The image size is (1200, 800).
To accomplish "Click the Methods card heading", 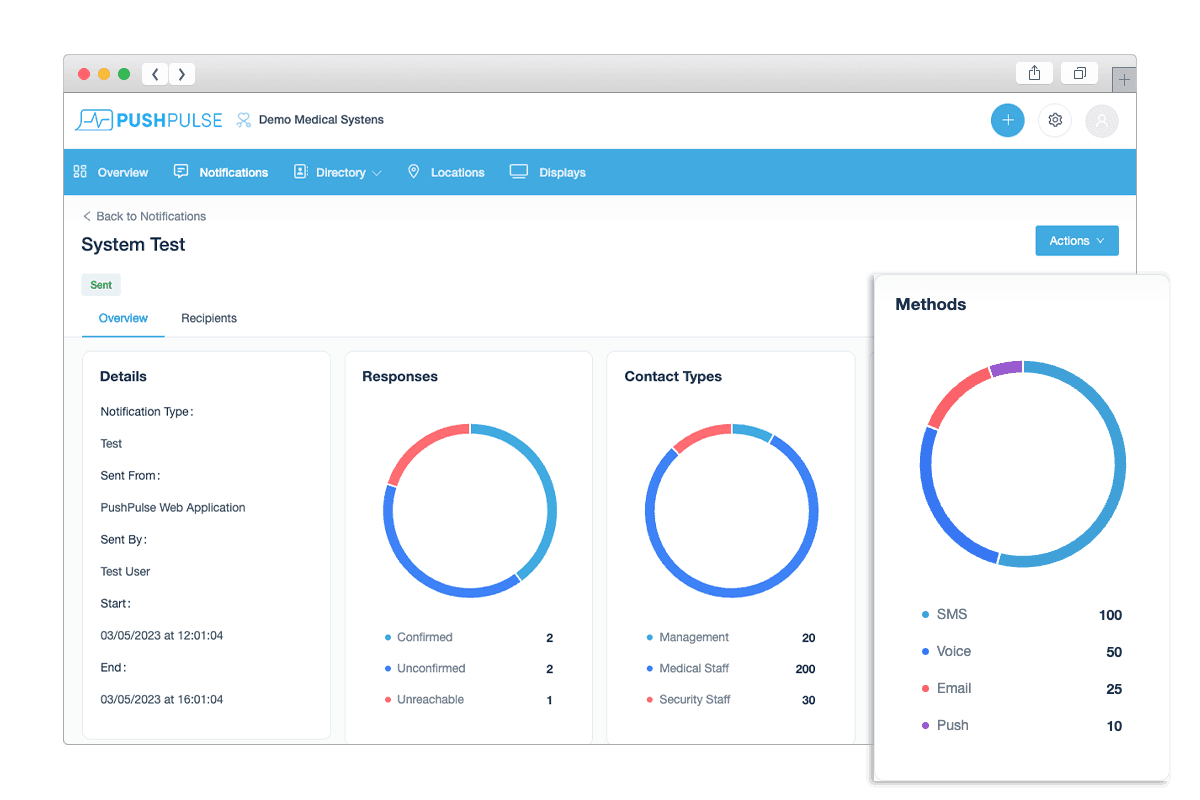I will pyautogui.click(x=931, y=304).
